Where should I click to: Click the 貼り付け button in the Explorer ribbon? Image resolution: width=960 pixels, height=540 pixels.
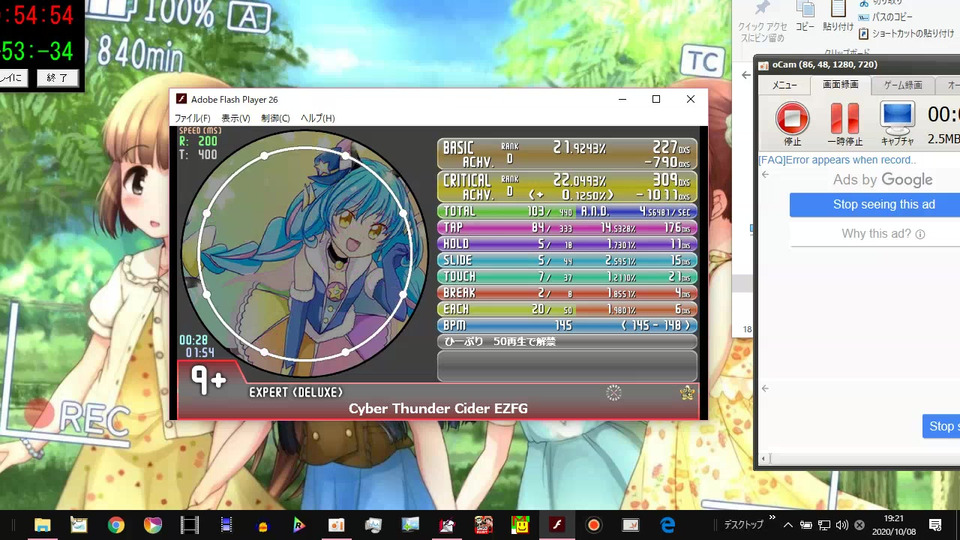pos(838,15)
